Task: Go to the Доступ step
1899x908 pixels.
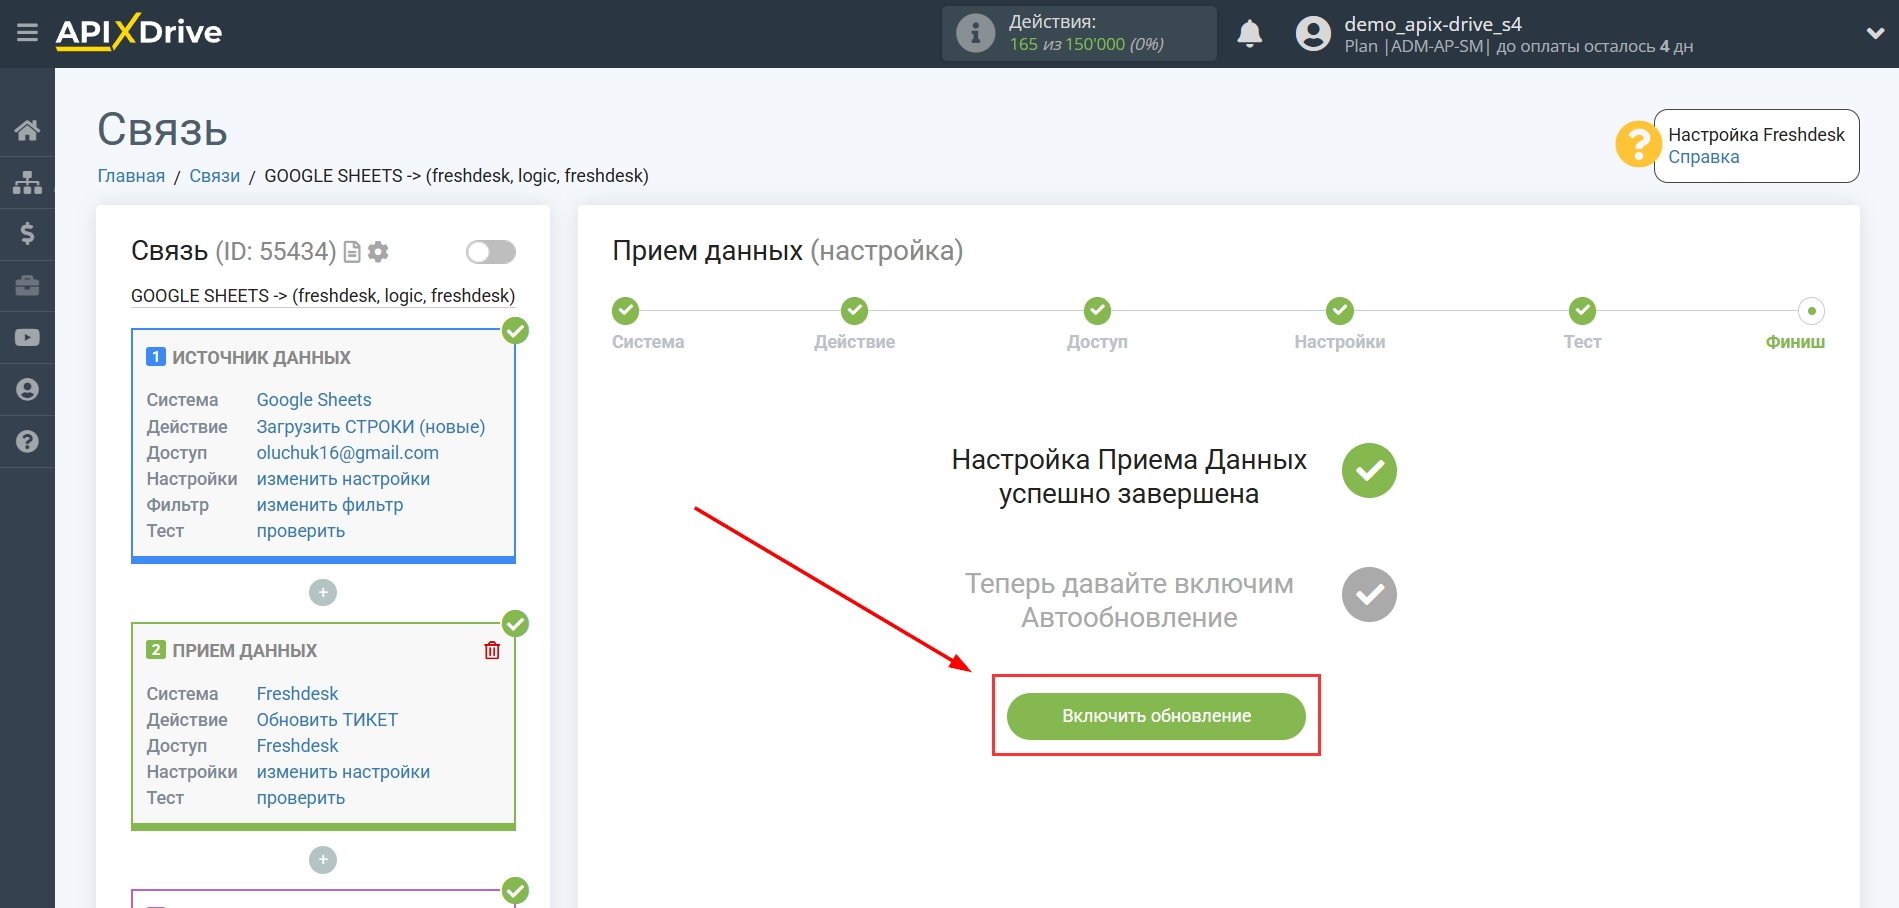Action: [x=1097, y=311]
